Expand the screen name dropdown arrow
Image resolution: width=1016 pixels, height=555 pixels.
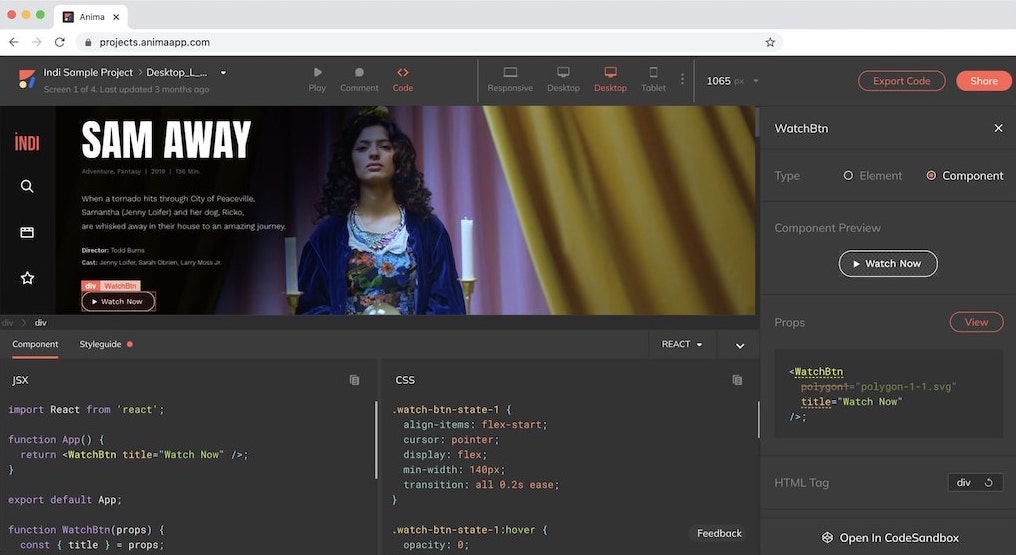[x=223, y=73]
